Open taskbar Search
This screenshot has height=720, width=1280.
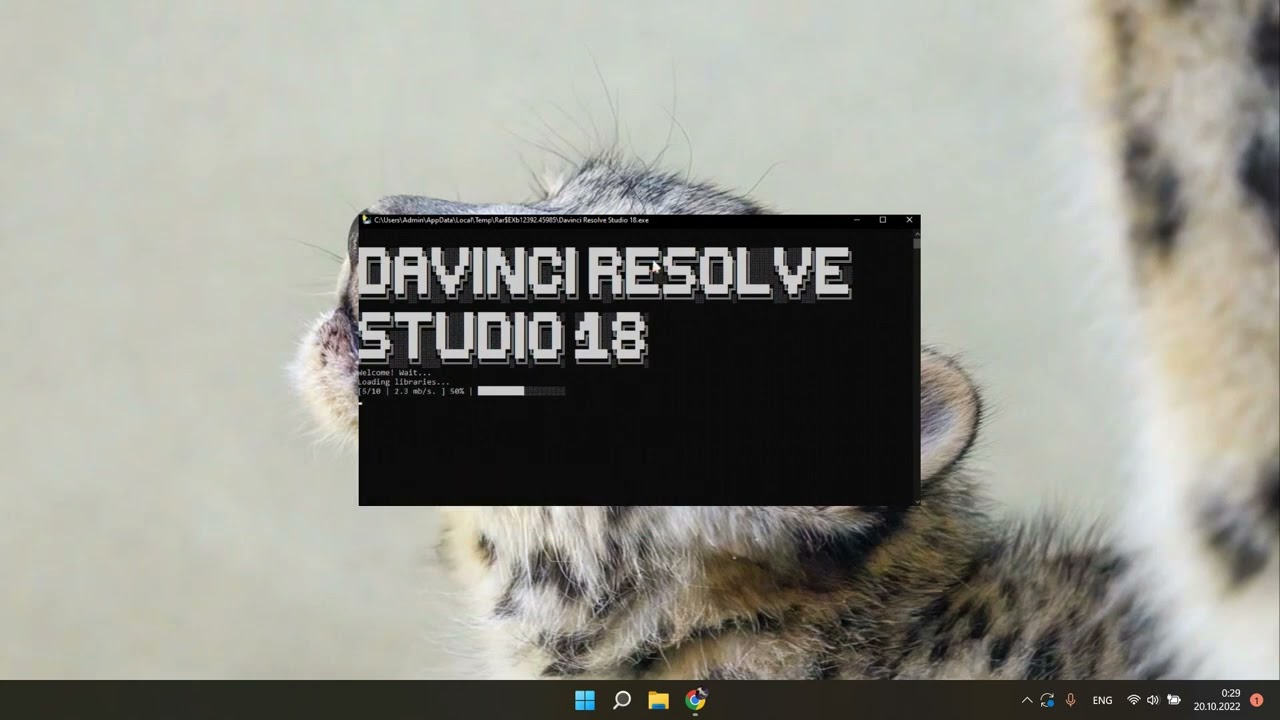[x=622, y=700]
